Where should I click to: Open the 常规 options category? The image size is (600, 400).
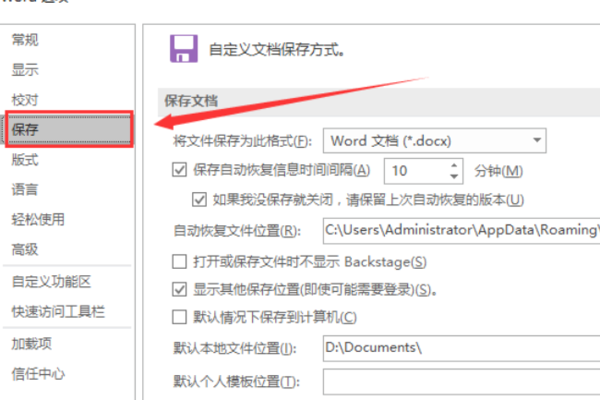click(25, 40)
